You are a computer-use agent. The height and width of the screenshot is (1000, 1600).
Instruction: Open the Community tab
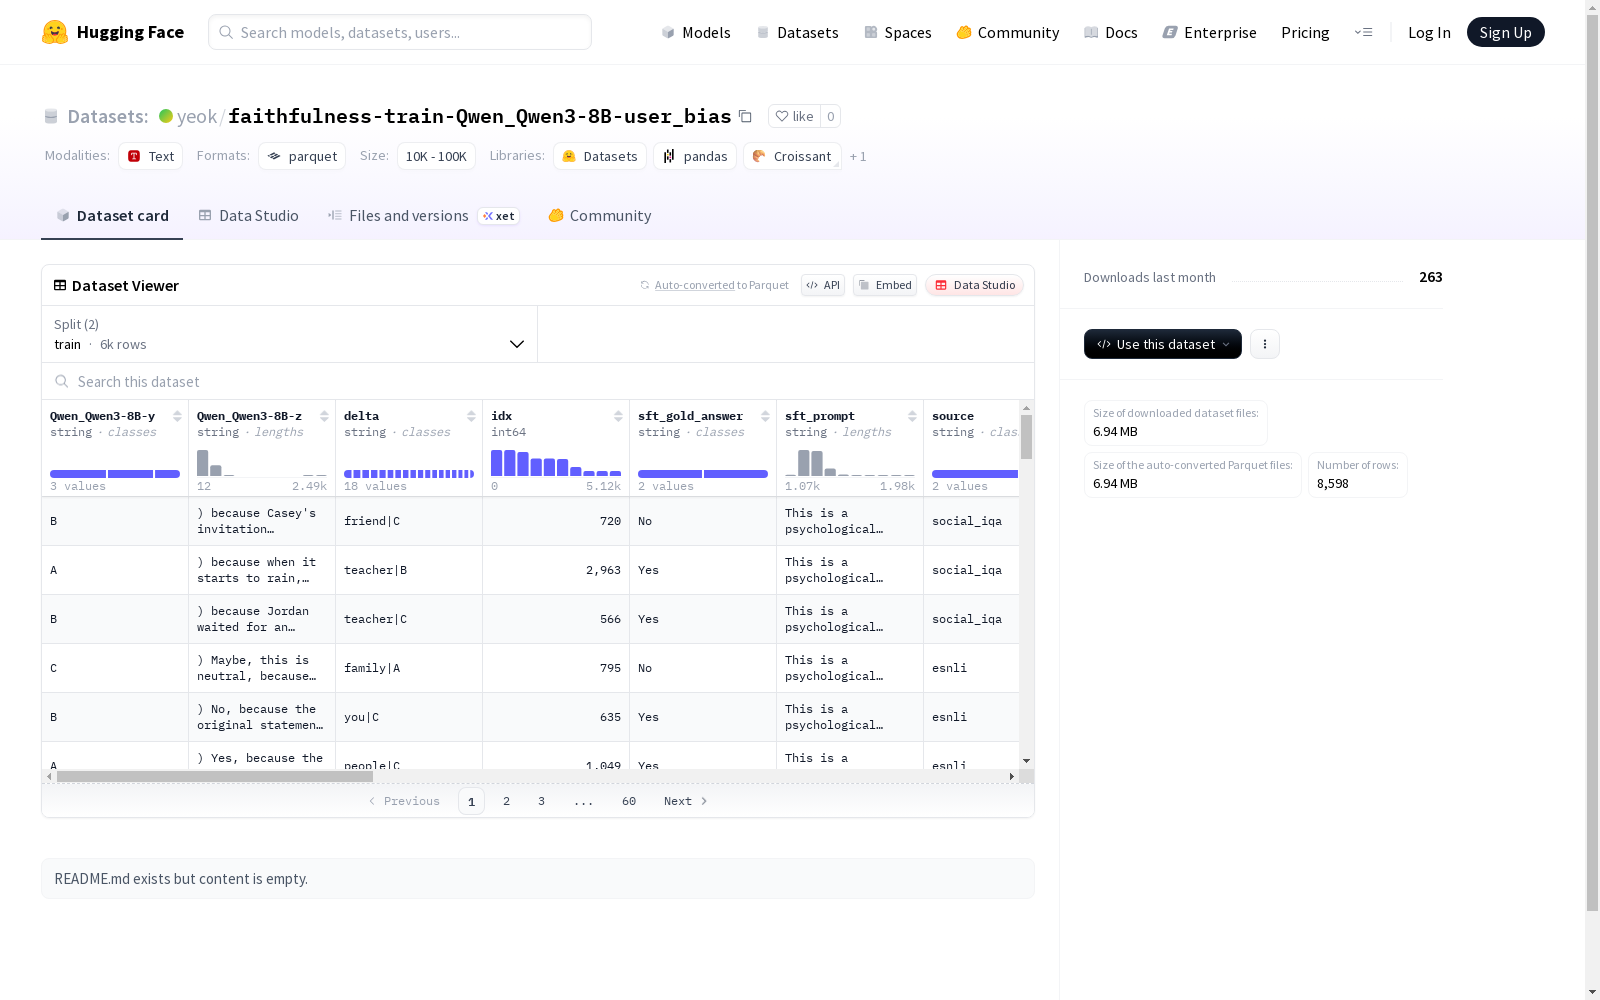pyautogui.click(x=600, y=216)
